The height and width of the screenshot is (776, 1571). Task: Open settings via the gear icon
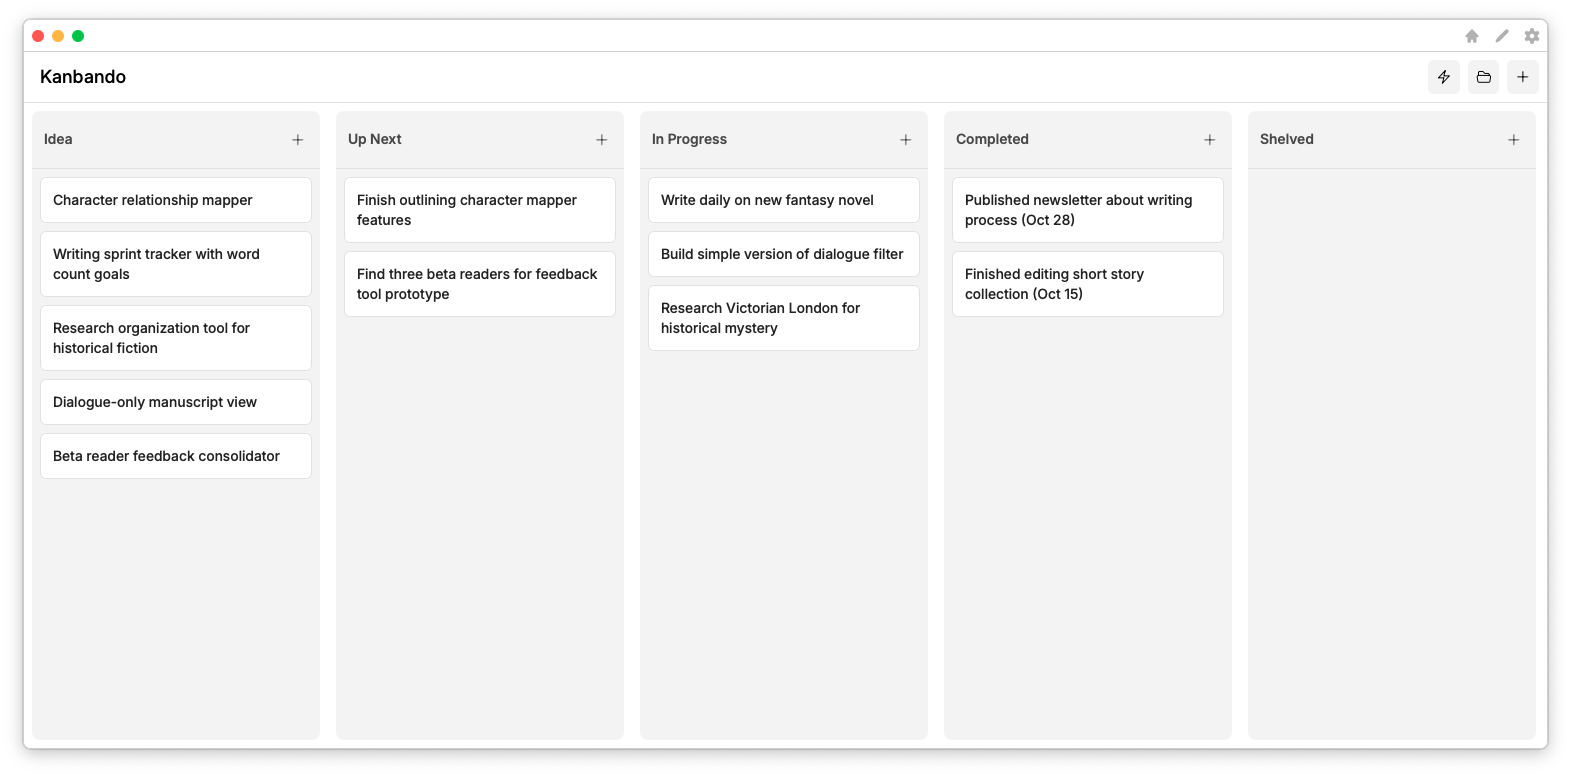(1532, 36)
